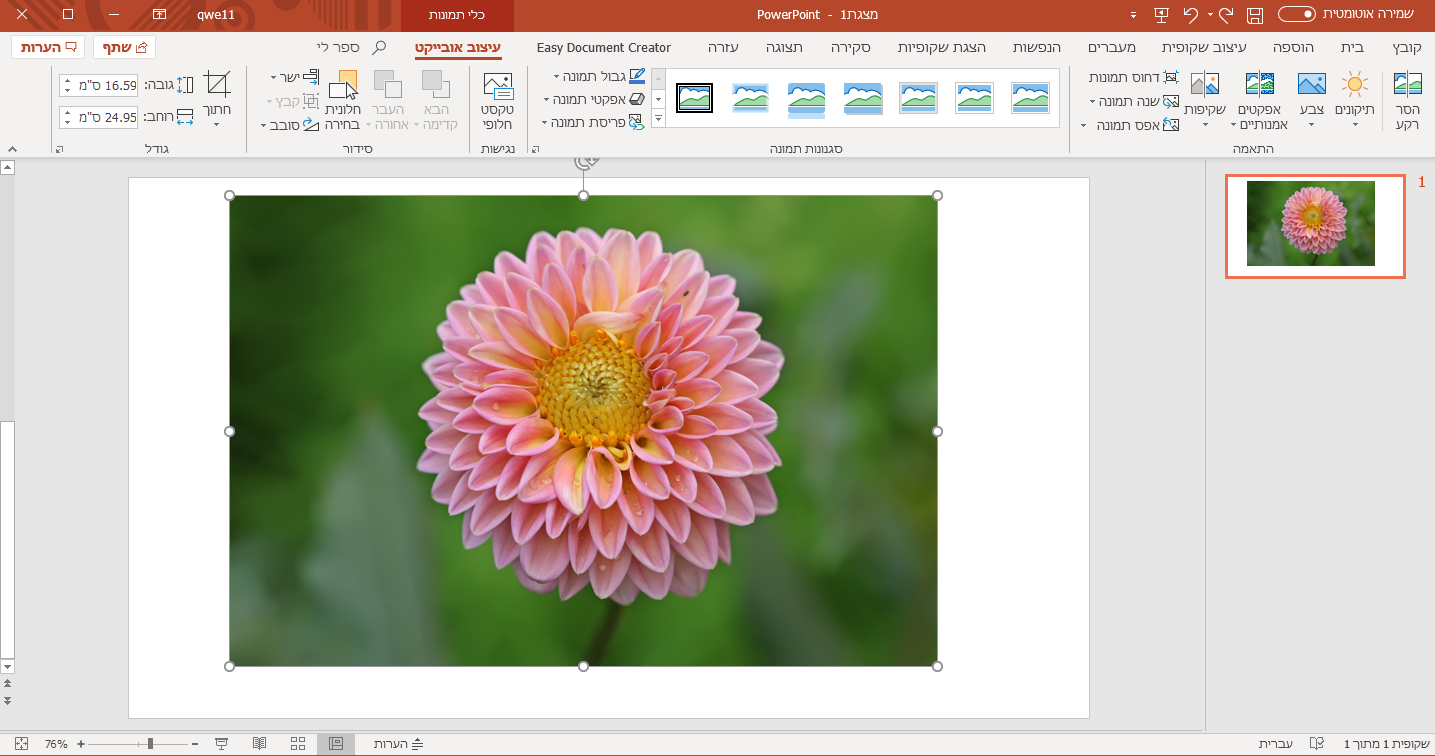Open Size (גודל) group dialog launcher

click(x=59, y=149)
